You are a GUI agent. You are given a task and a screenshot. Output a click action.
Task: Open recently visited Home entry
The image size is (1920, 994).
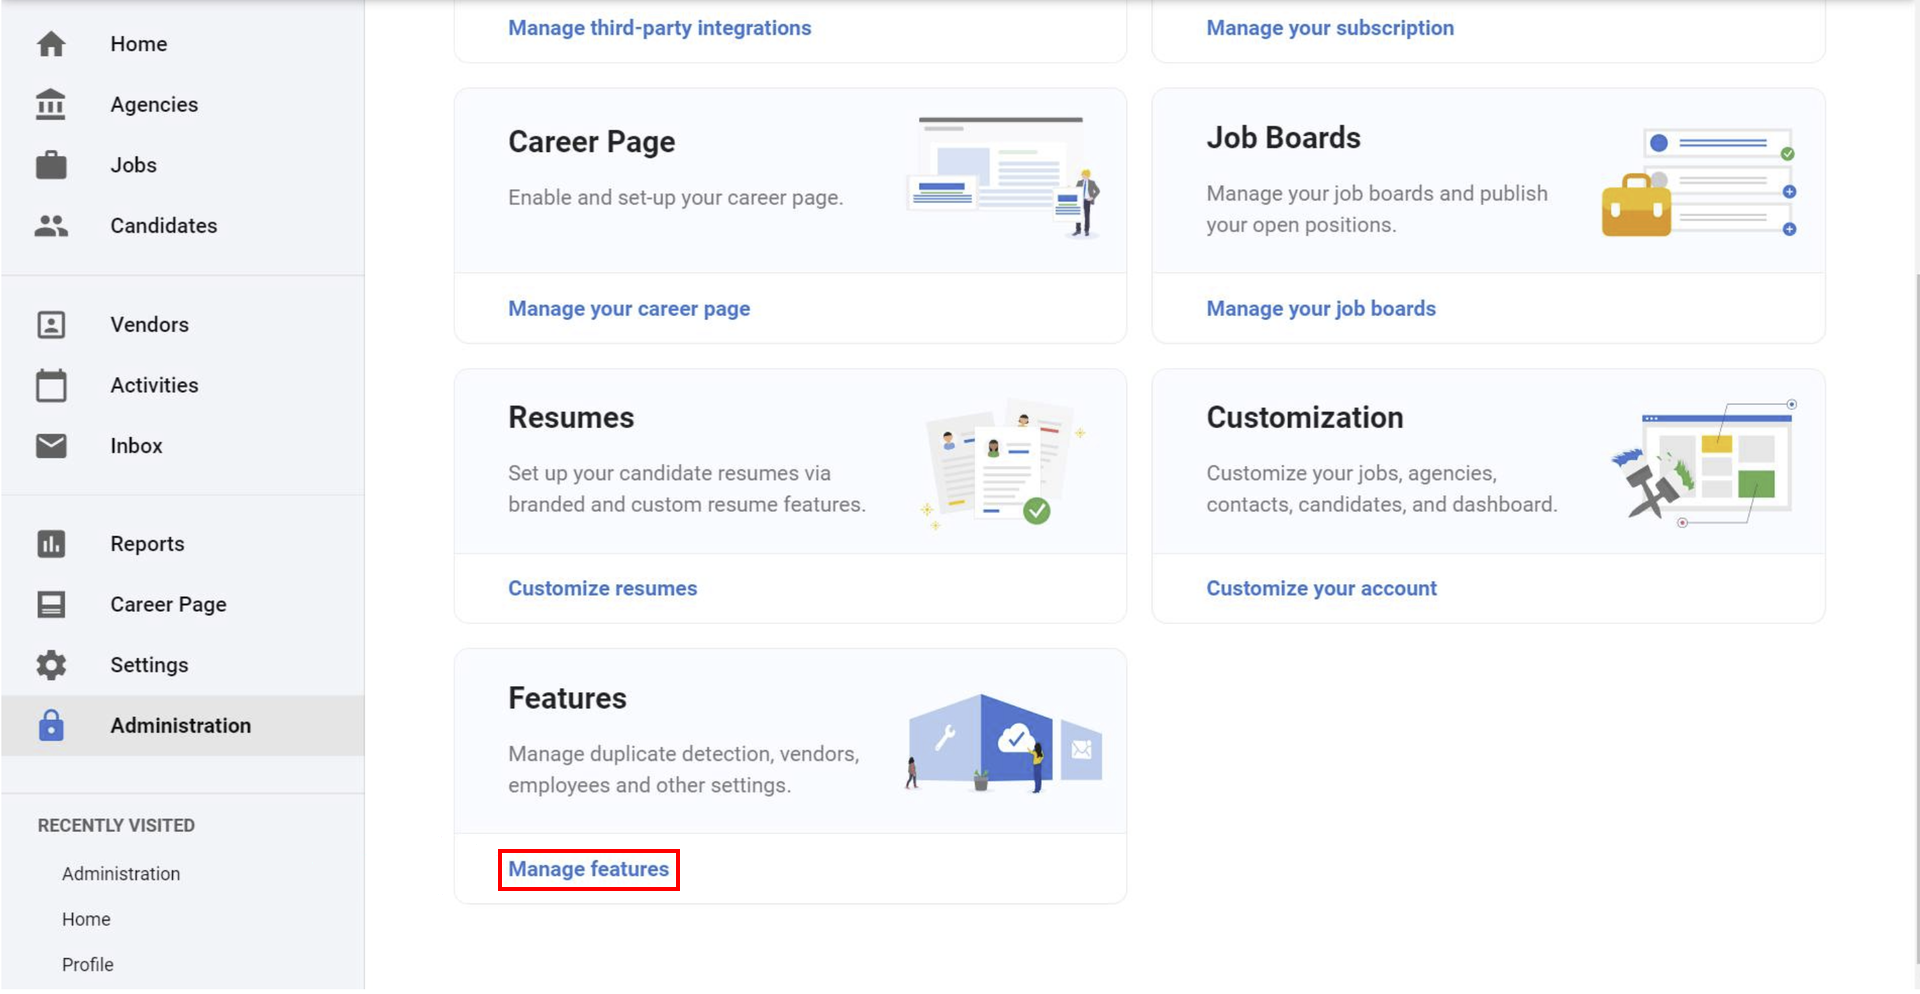coord(86,920)
